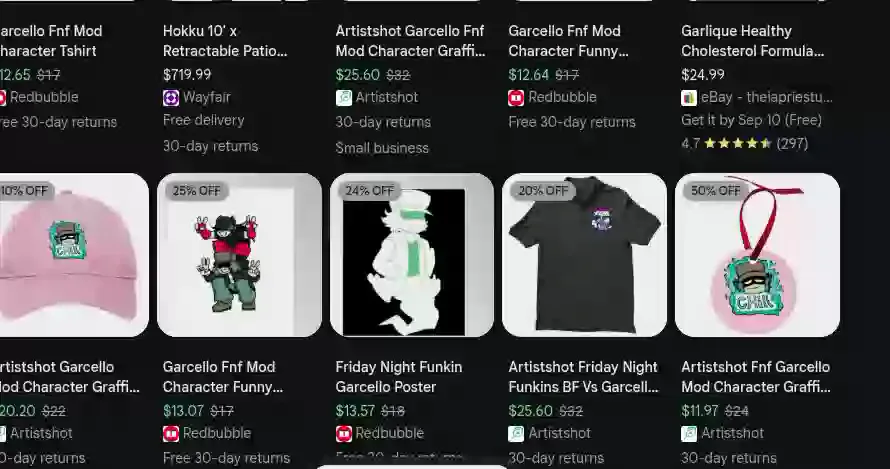
Task: Open the Garcello character art print thumbnail
Action: click(x=240, y=255)
